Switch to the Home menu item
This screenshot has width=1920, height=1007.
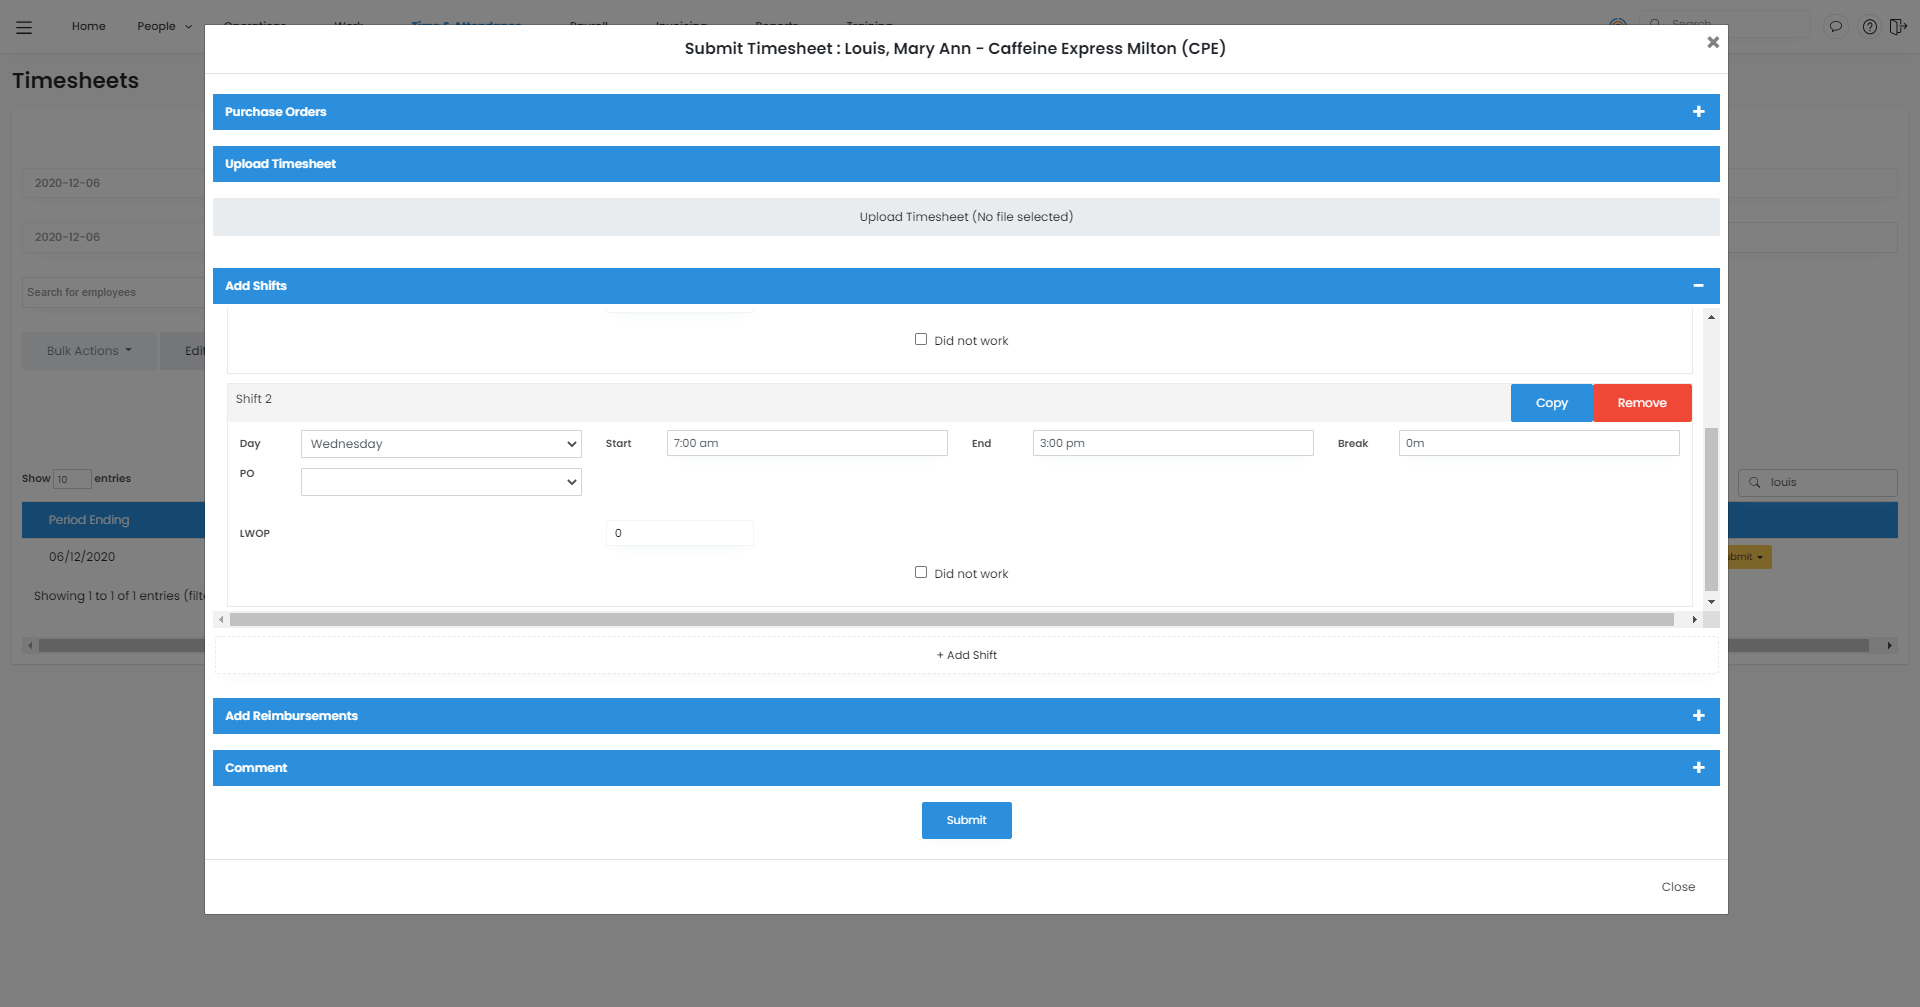click(88, 27)
